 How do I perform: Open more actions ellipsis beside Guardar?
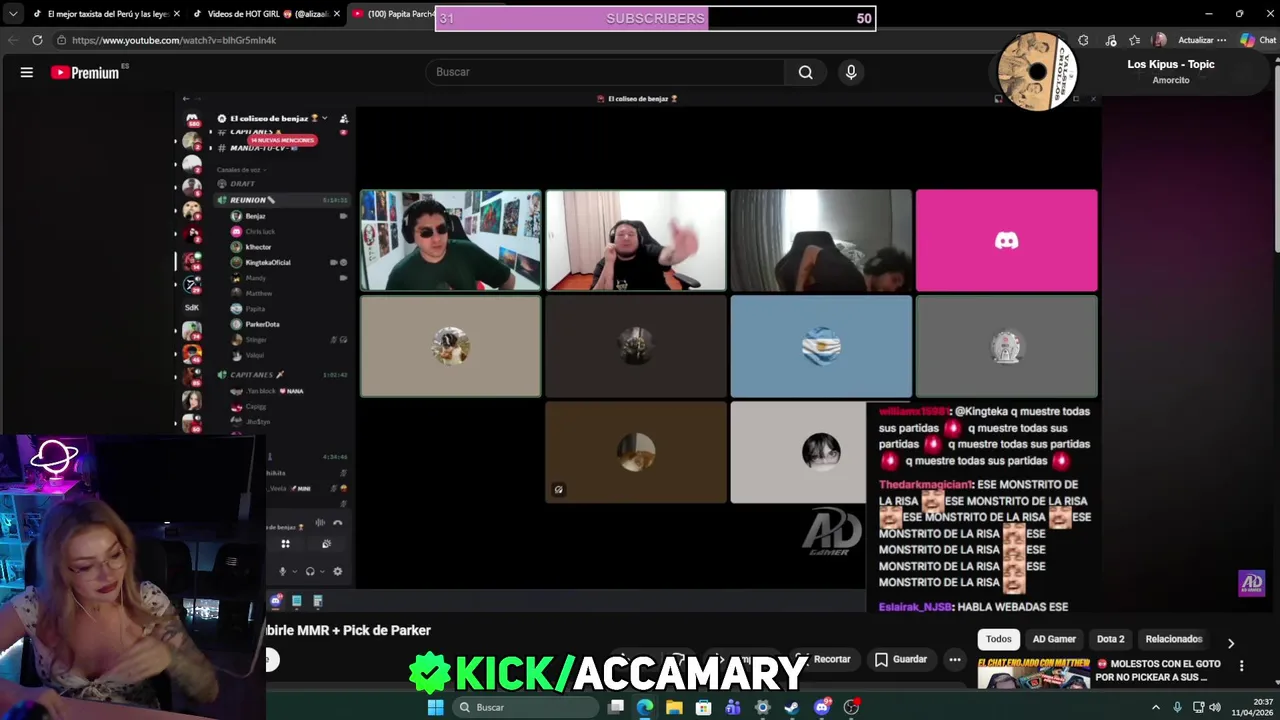(955, 659)
